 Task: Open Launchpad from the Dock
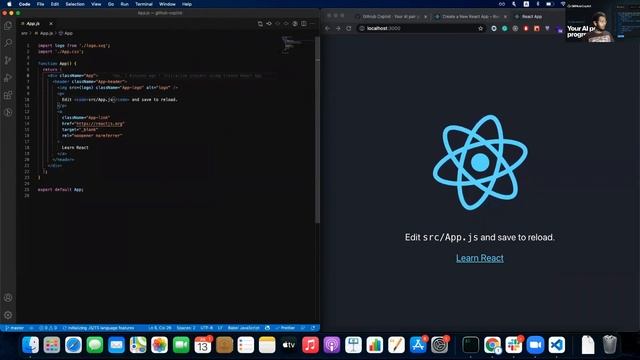52,345
